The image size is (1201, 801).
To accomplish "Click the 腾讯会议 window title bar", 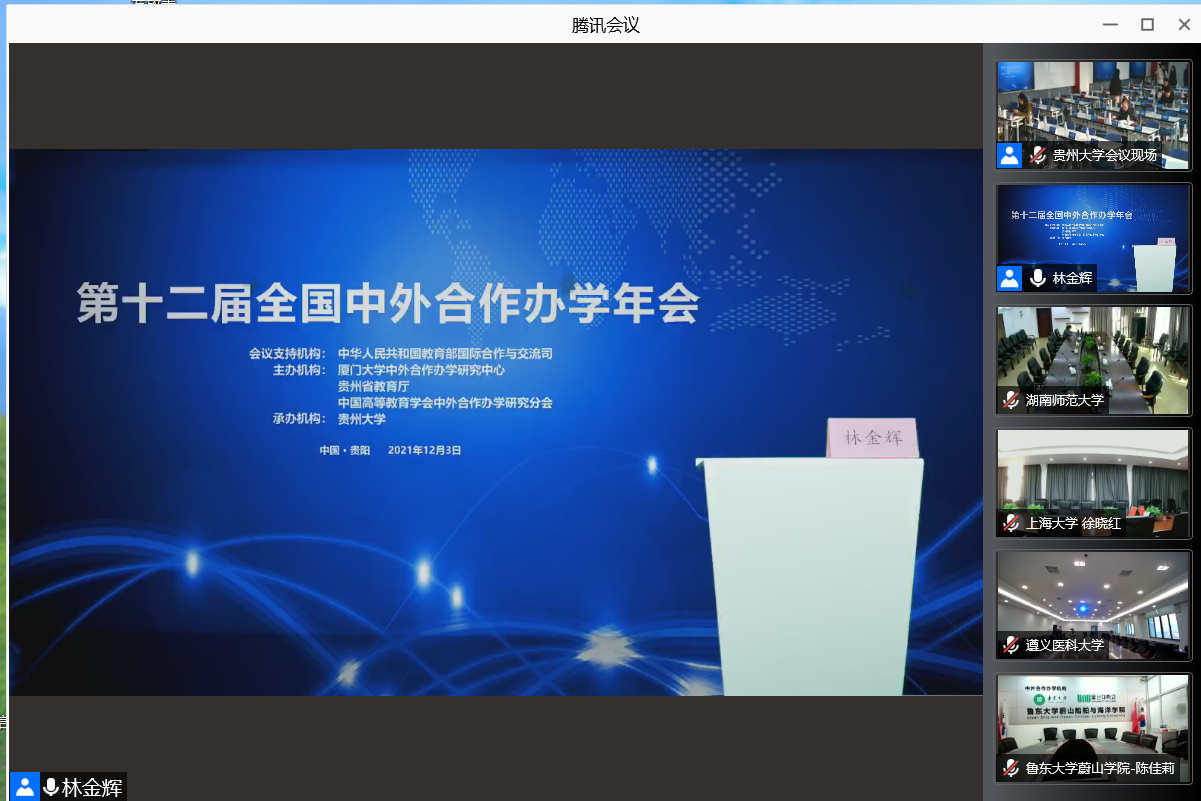I will 605,25.
